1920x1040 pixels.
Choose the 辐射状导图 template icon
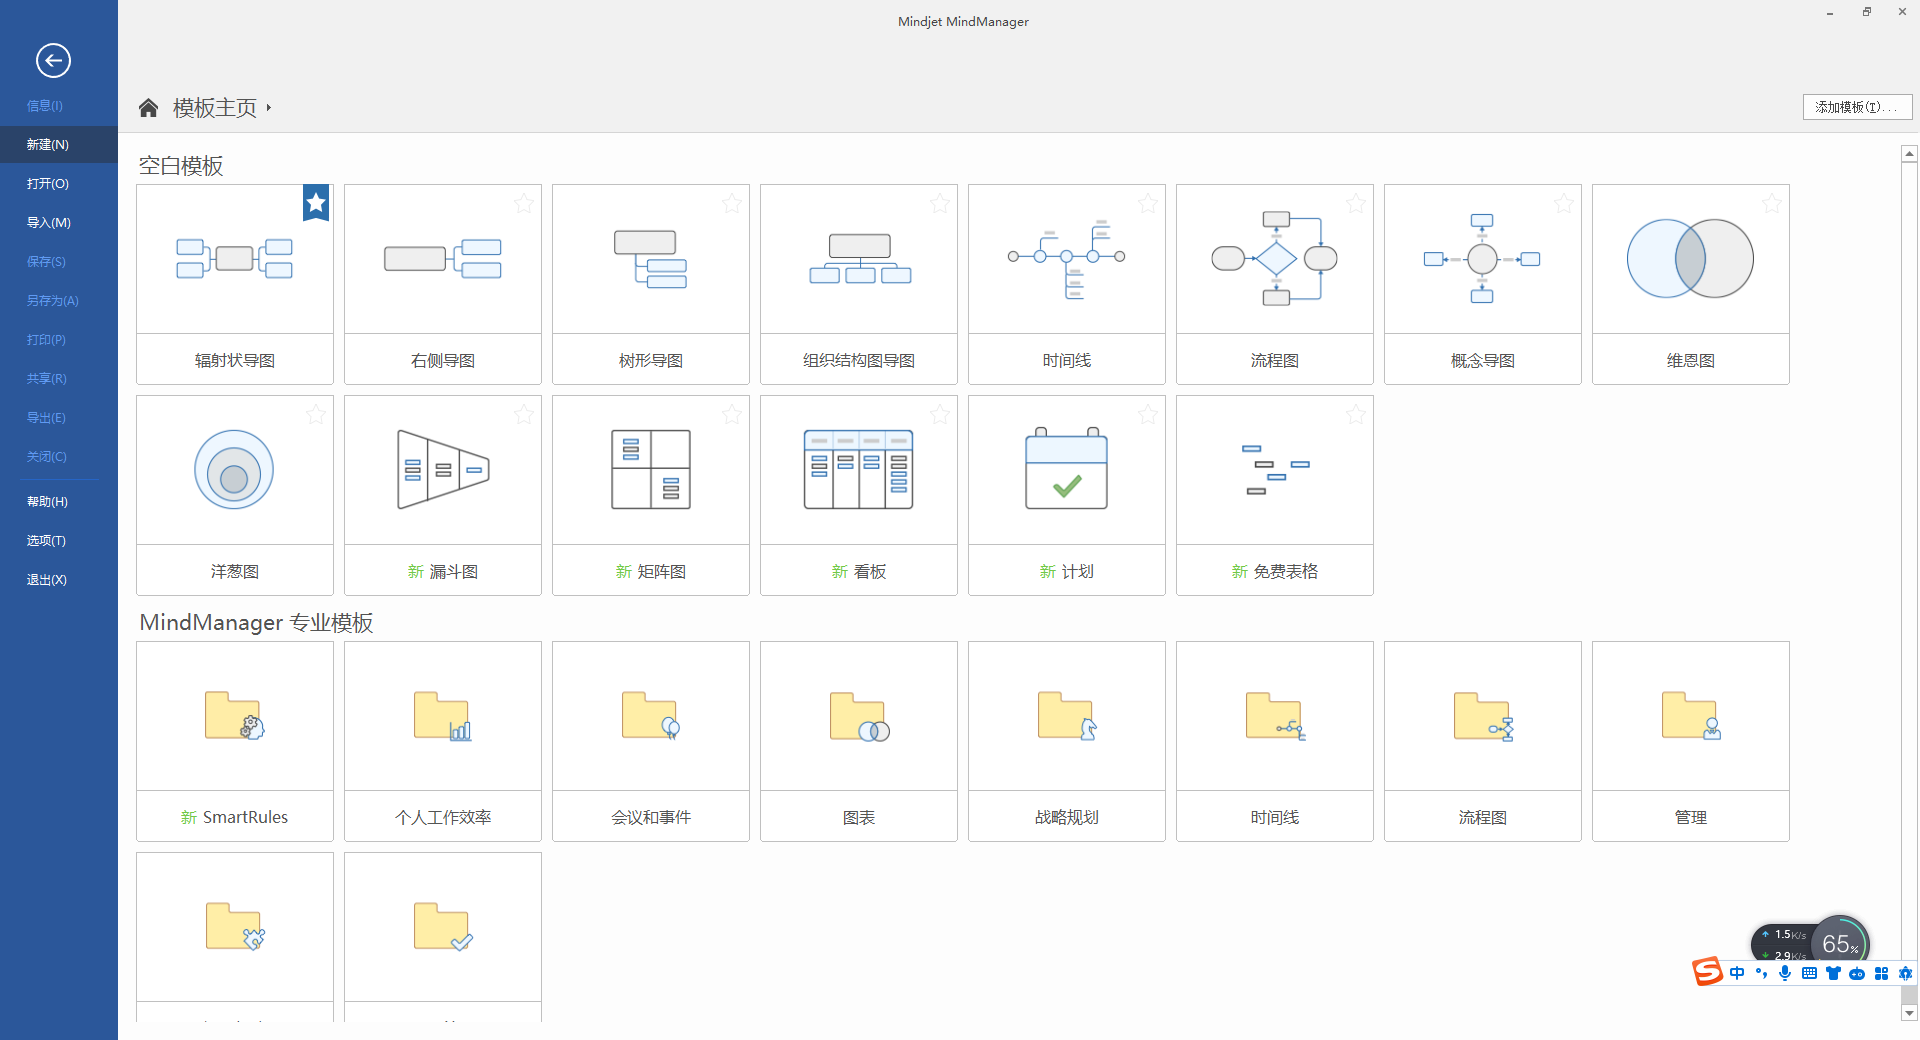(x=235, y=259)
